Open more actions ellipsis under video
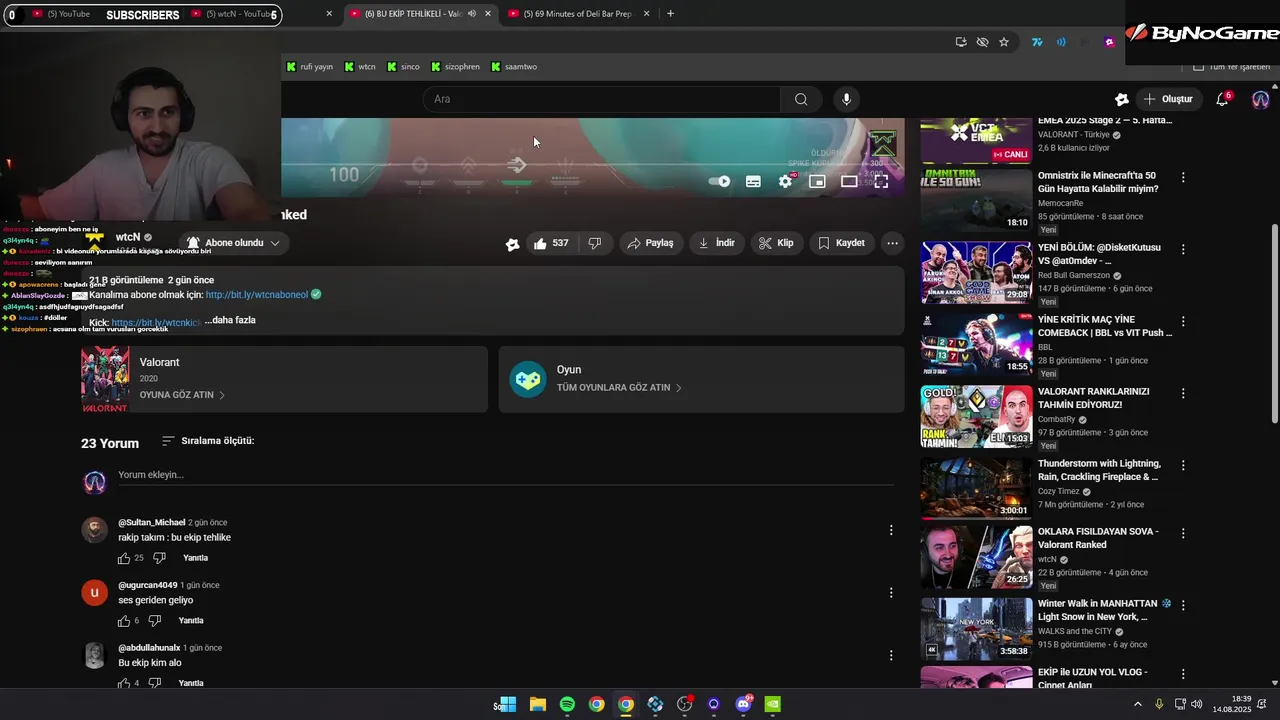1280x720 pixels. click(892, 243)
